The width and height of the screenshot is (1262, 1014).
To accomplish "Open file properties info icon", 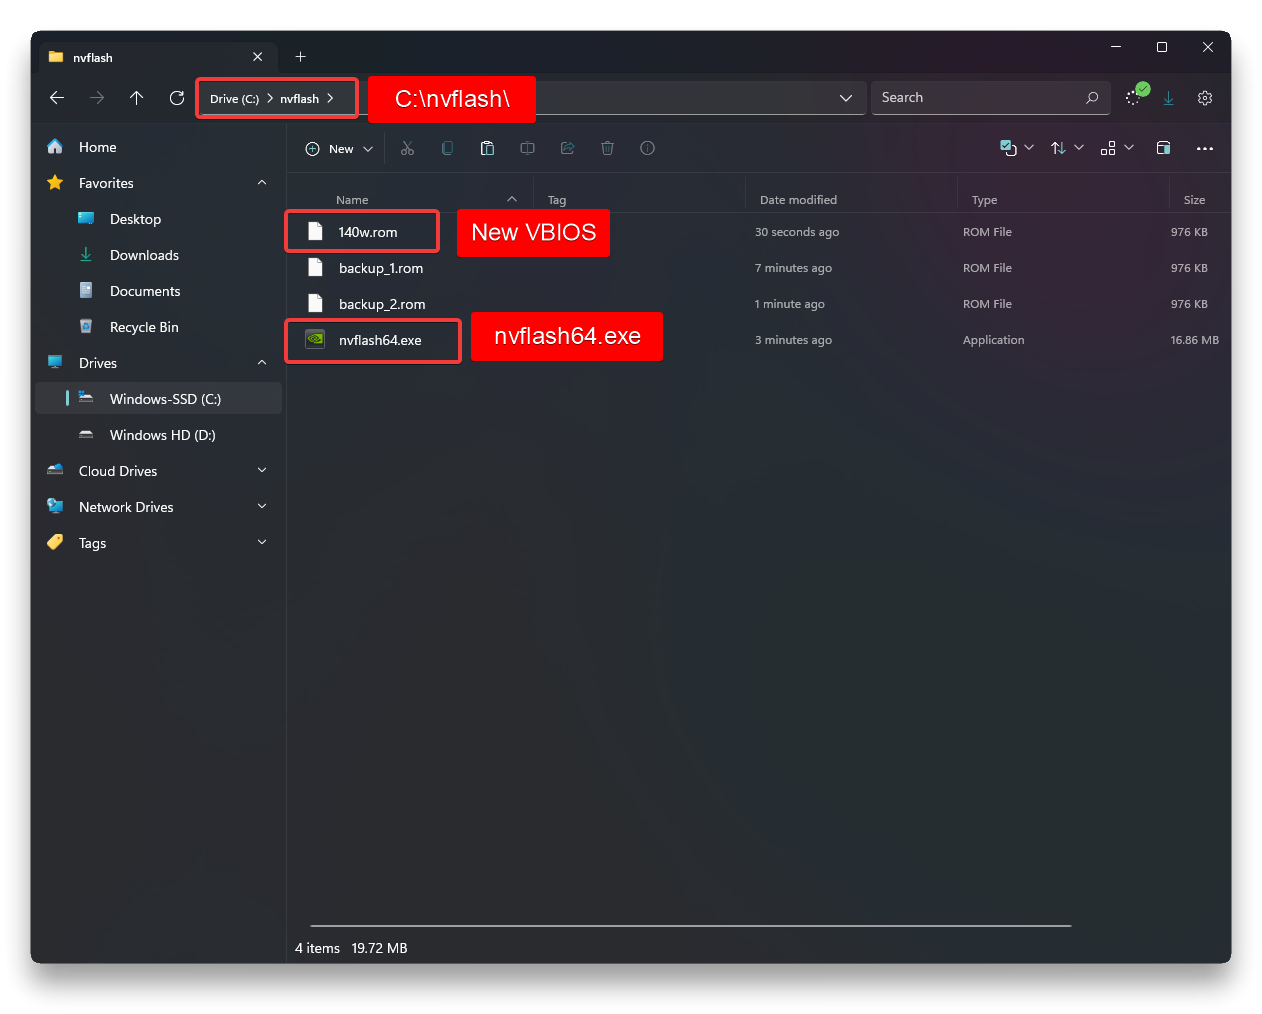I will coord(647,148).
